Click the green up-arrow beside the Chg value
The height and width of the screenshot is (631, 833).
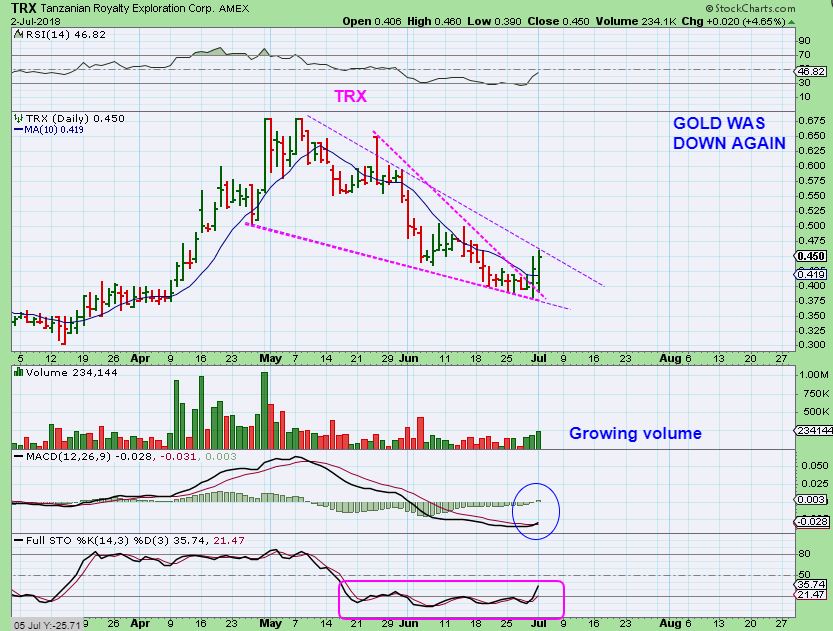click(x=791, y=22)
